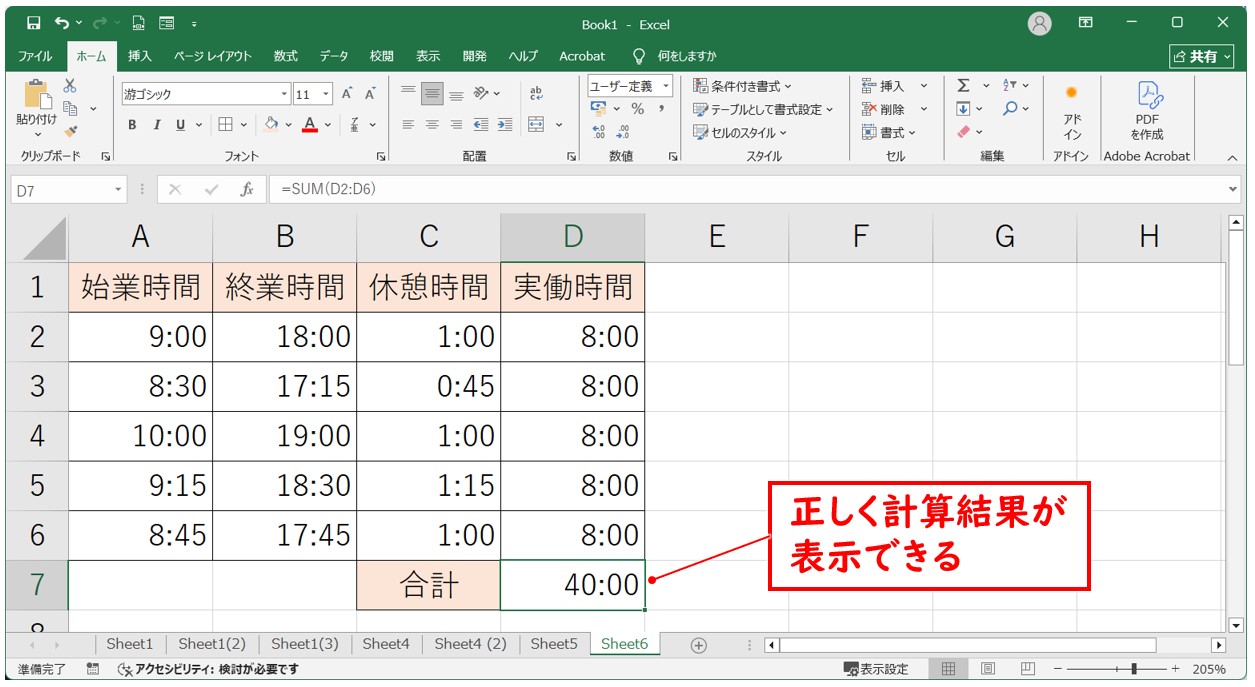Viewport: 1255px width, 687px height.
Task: Open the アドイン add-ins button
Action: point(1072,111)
